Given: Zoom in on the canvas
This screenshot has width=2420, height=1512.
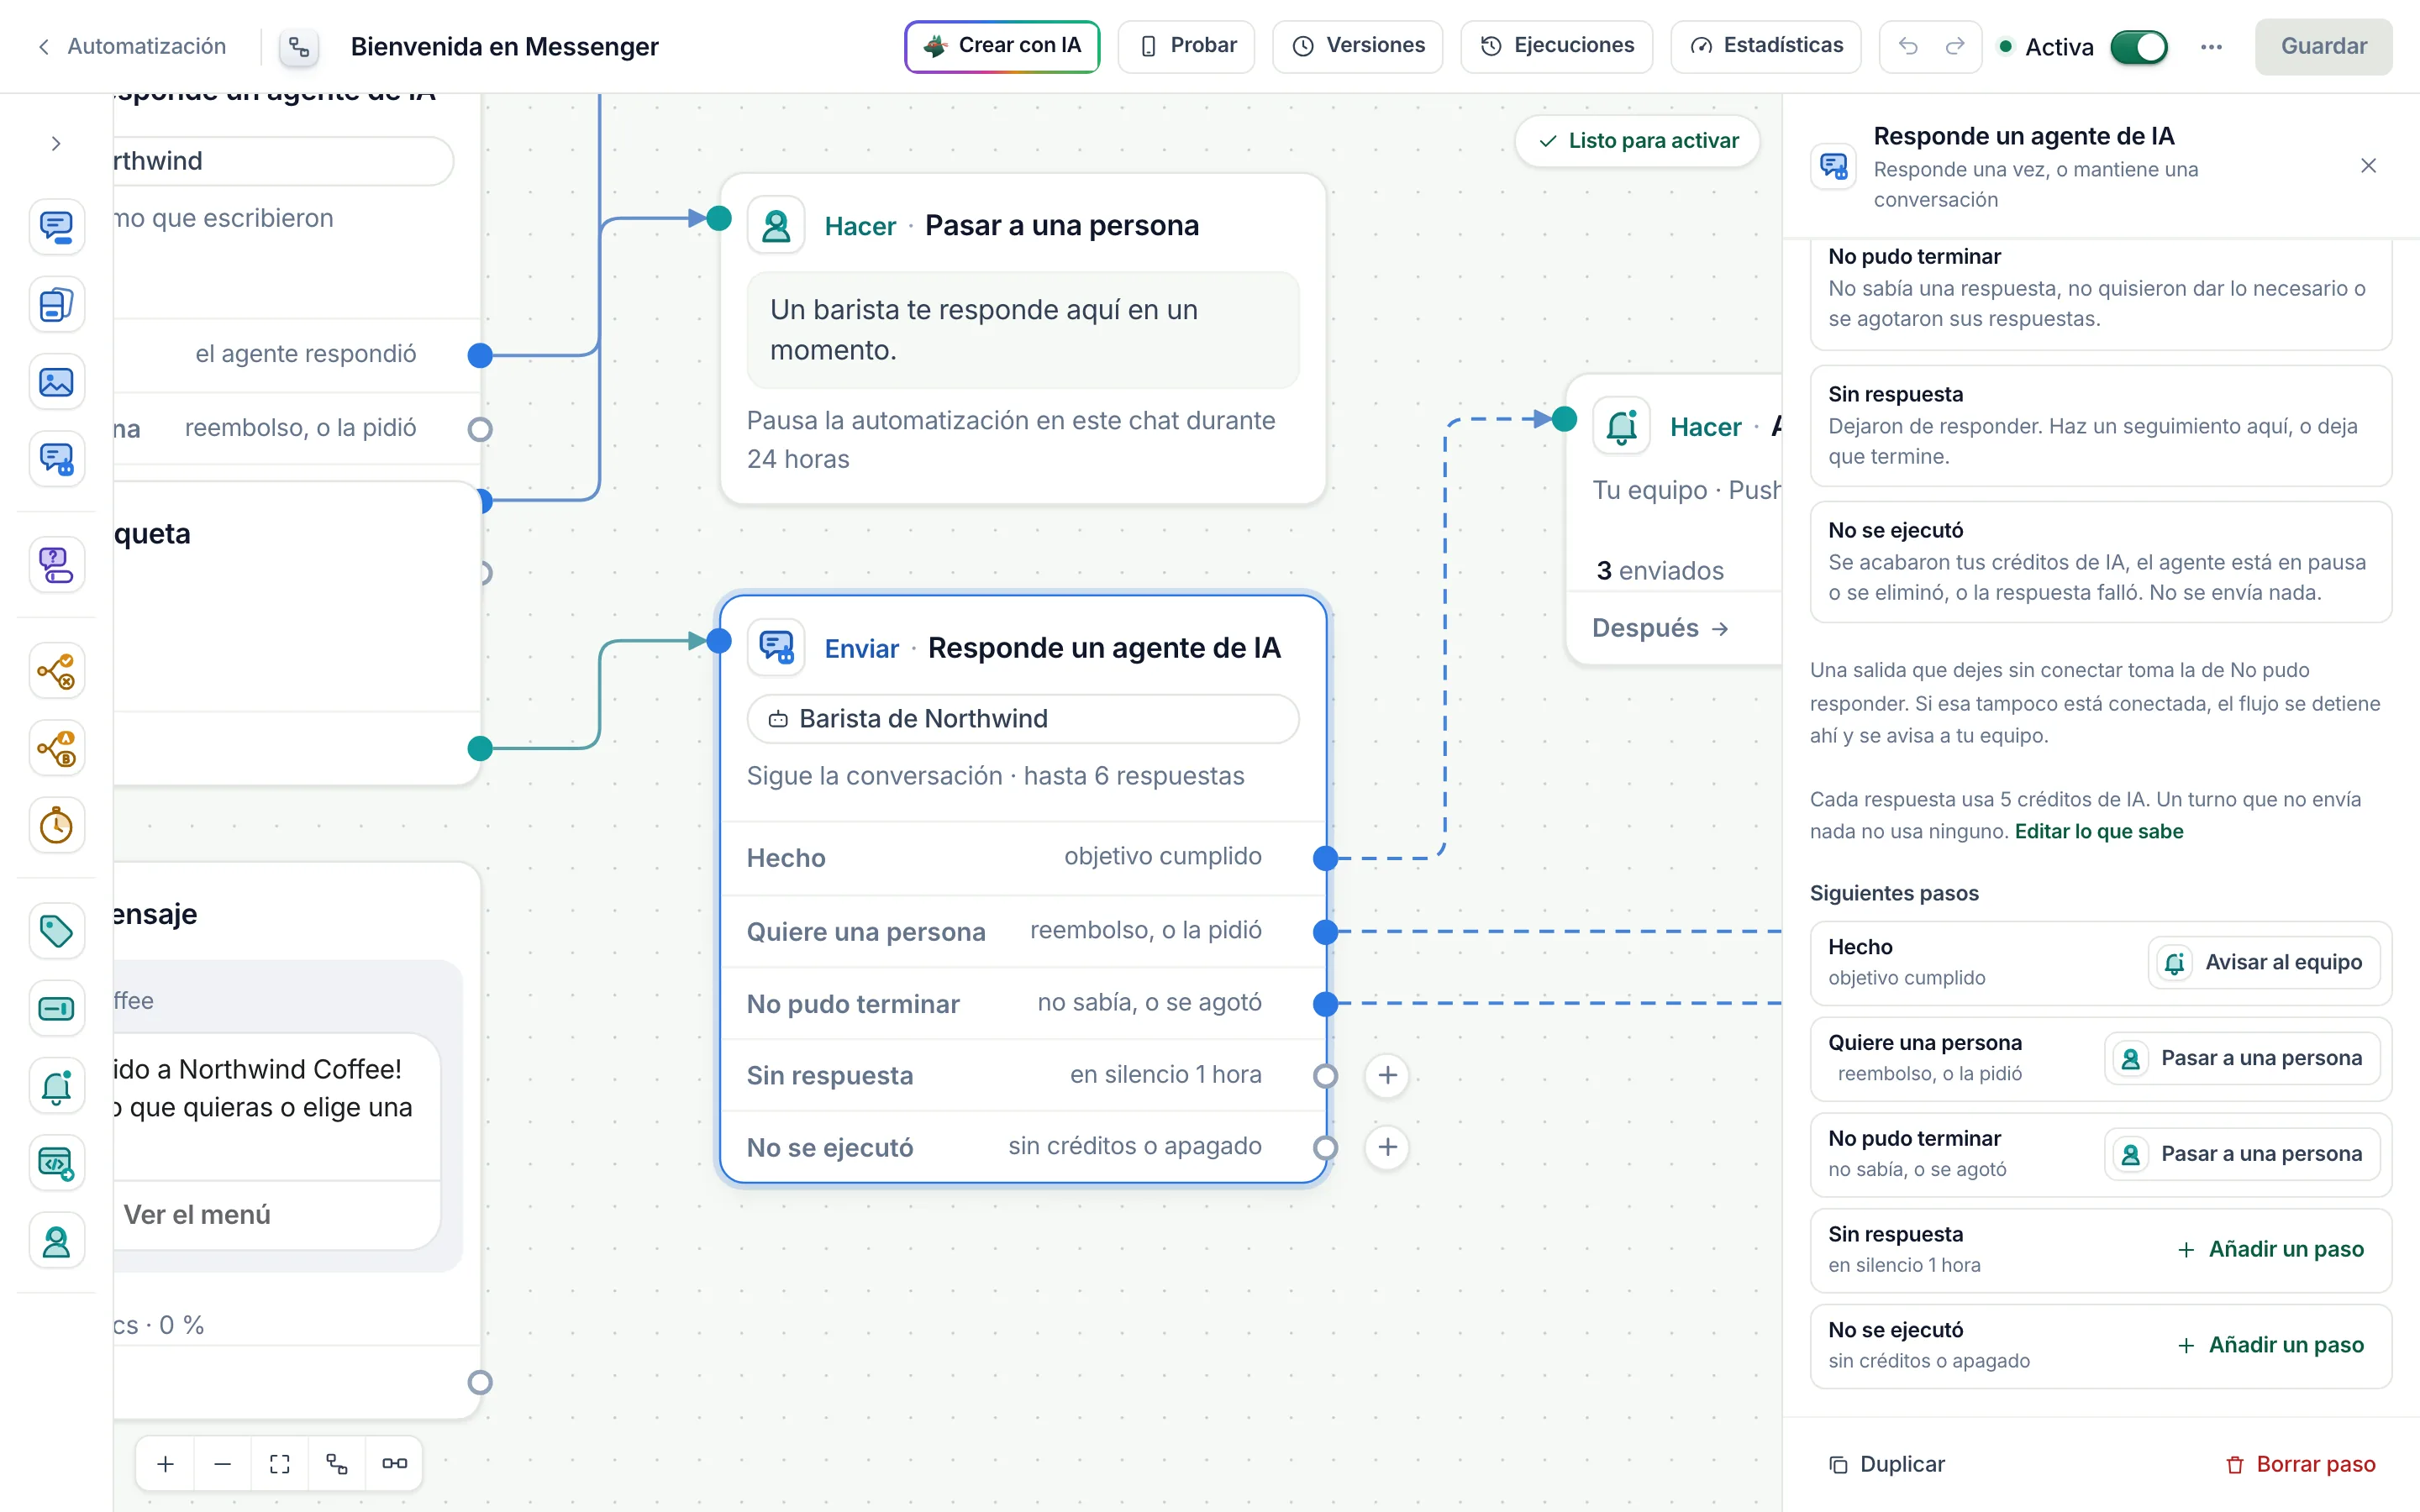Looking at the screenshot, I should 165,1463.
